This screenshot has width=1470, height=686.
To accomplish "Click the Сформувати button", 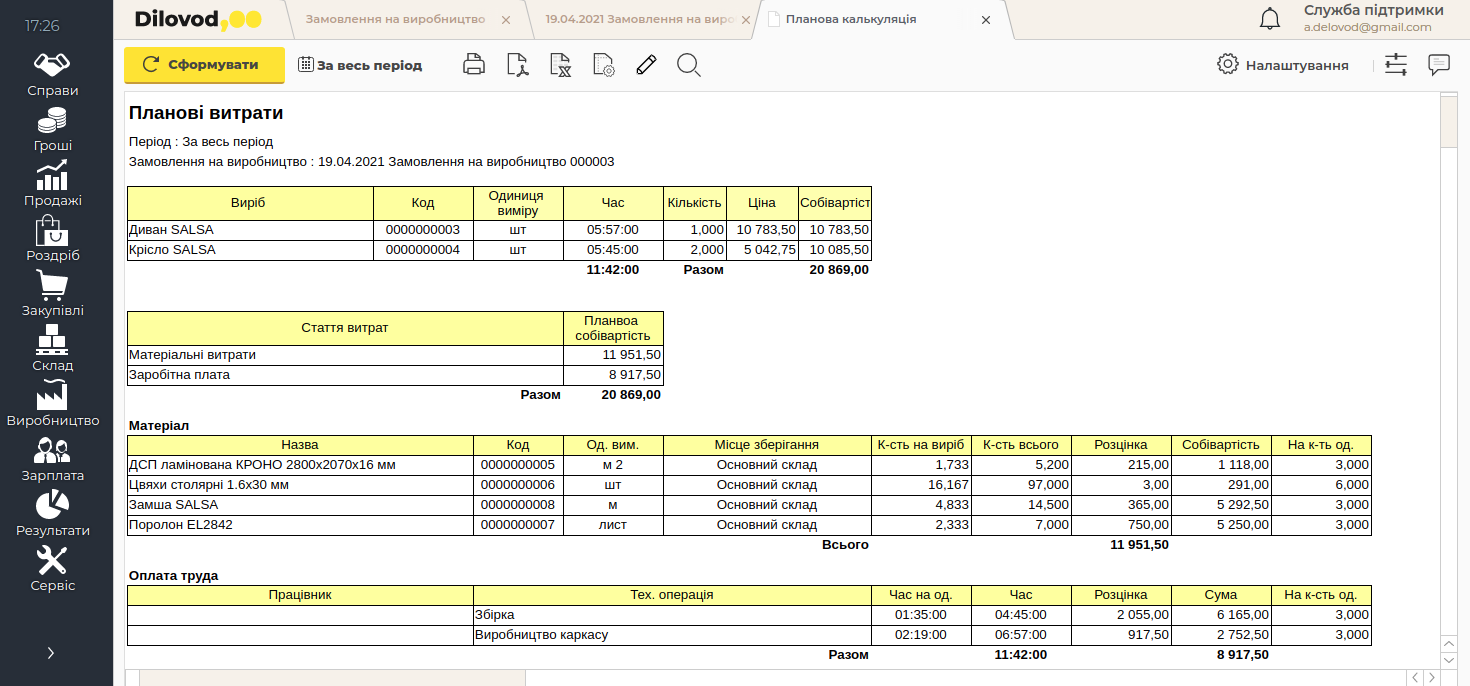I will (x=204, y=65).
